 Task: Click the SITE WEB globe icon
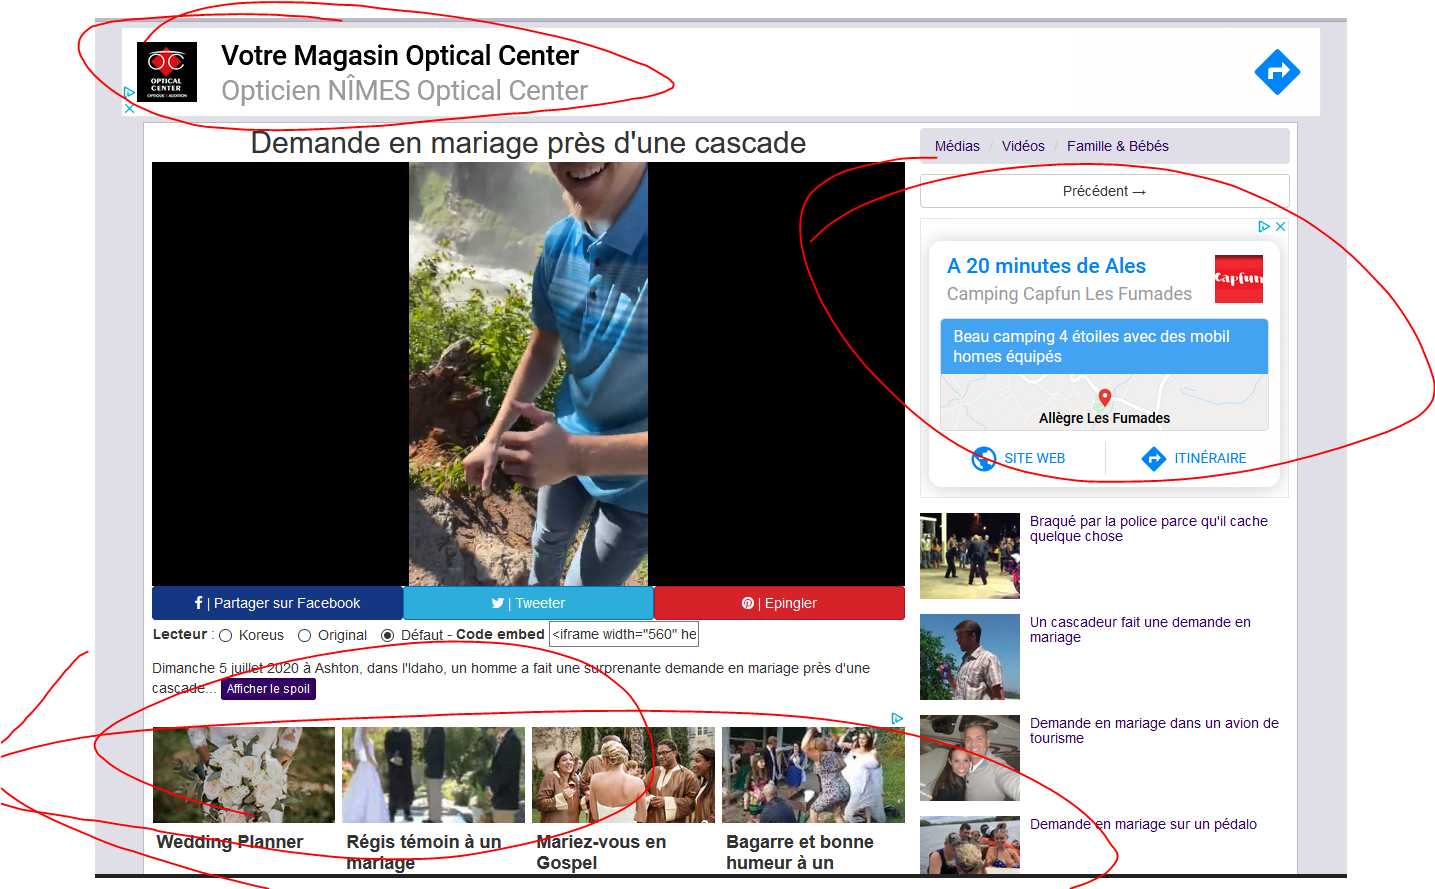point(984,458)
